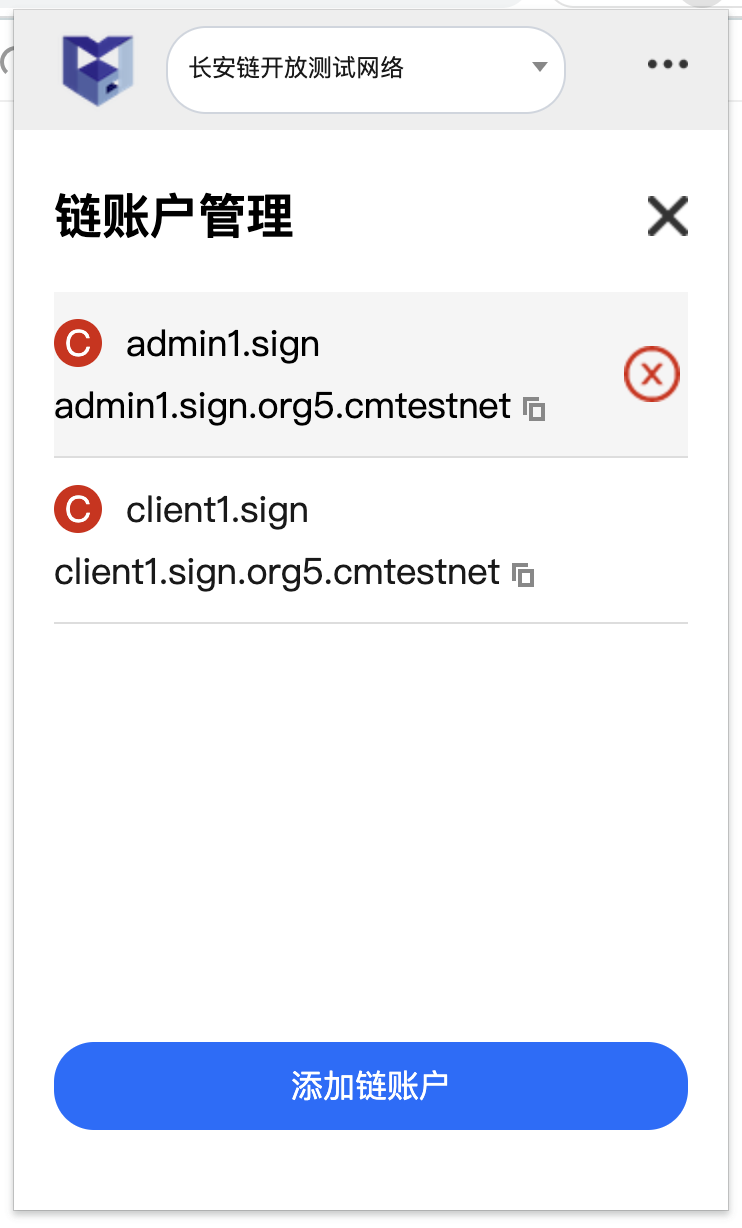Close the 链账户管理 panel with the X
The height and width of the screenshot is (1228, 742).
pos(667,216)
